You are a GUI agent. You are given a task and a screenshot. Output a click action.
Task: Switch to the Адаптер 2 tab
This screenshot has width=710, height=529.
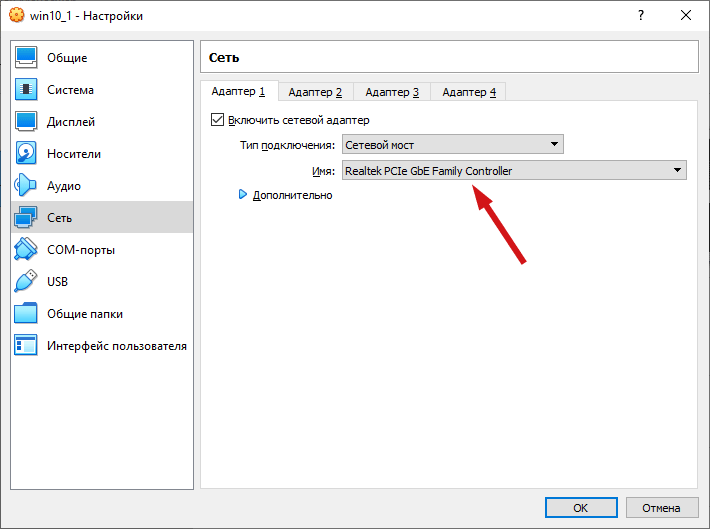315,92
